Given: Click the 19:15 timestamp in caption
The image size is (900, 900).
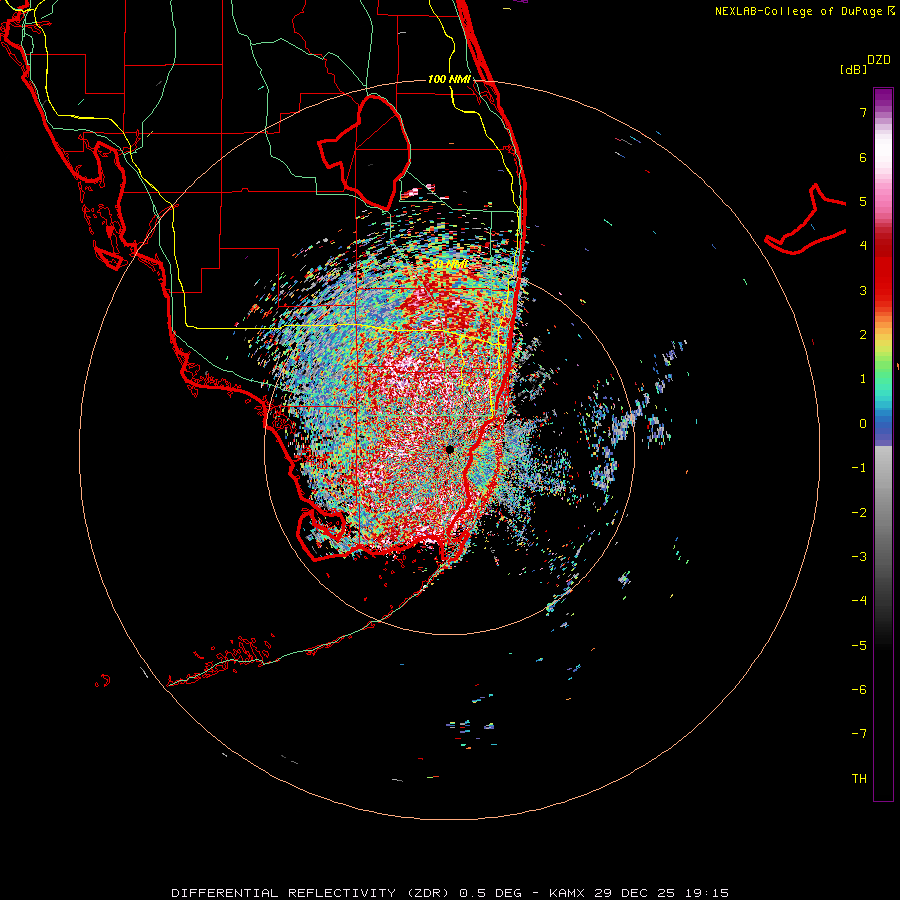Looking at the screenshot, I should 707,893.
